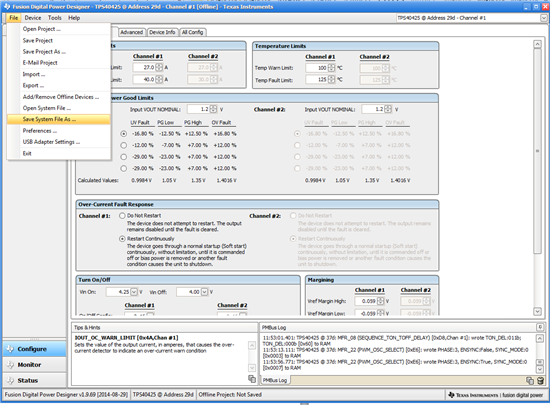This screenshot has width=550, height=405.
Task: Select Channel #1 -12.00% UV Fault radio
Action: [x=123, y=145]
